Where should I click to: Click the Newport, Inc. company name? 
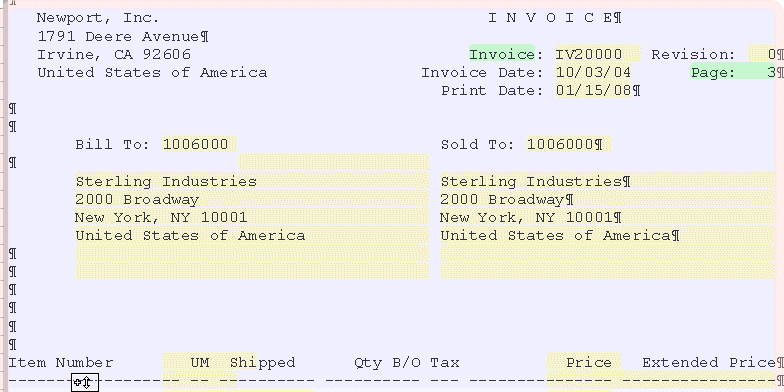coord(98,18)
